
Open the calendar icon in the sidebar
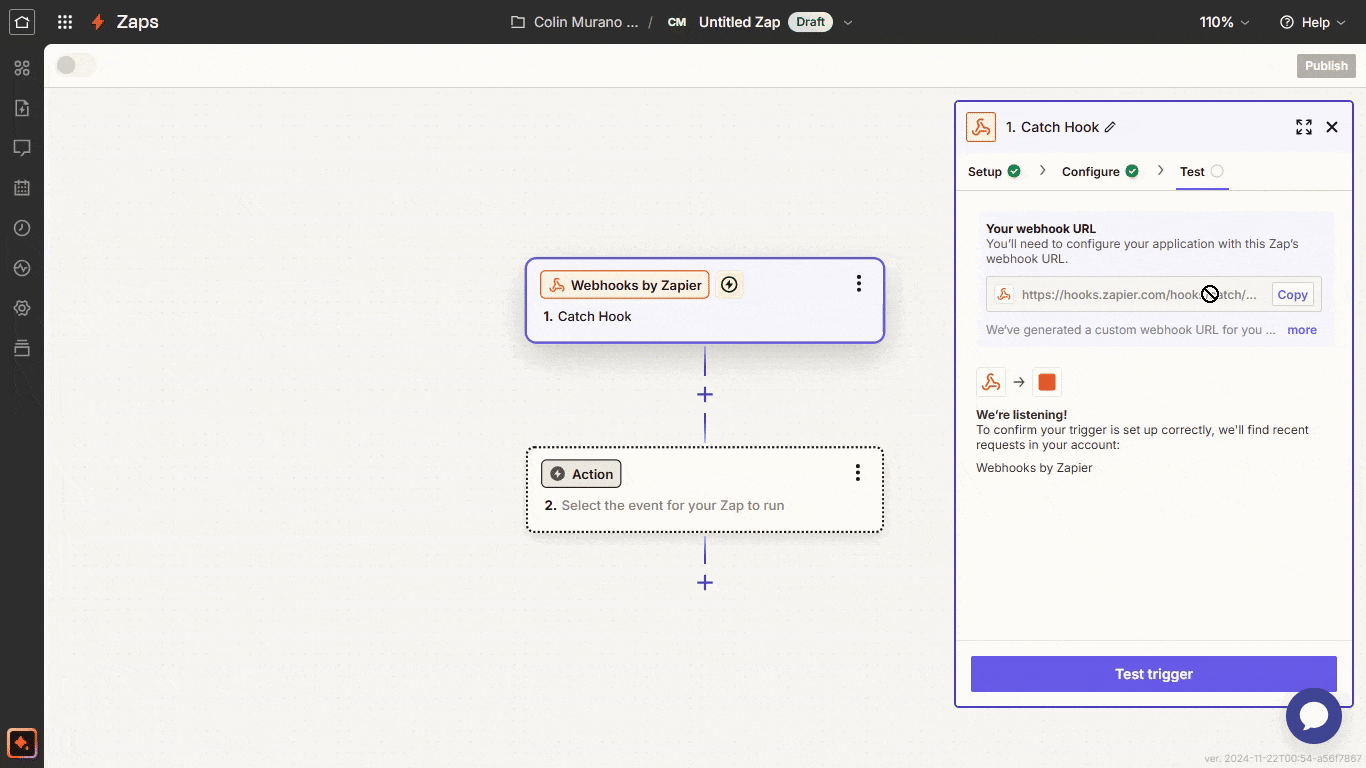click(22, 188)
